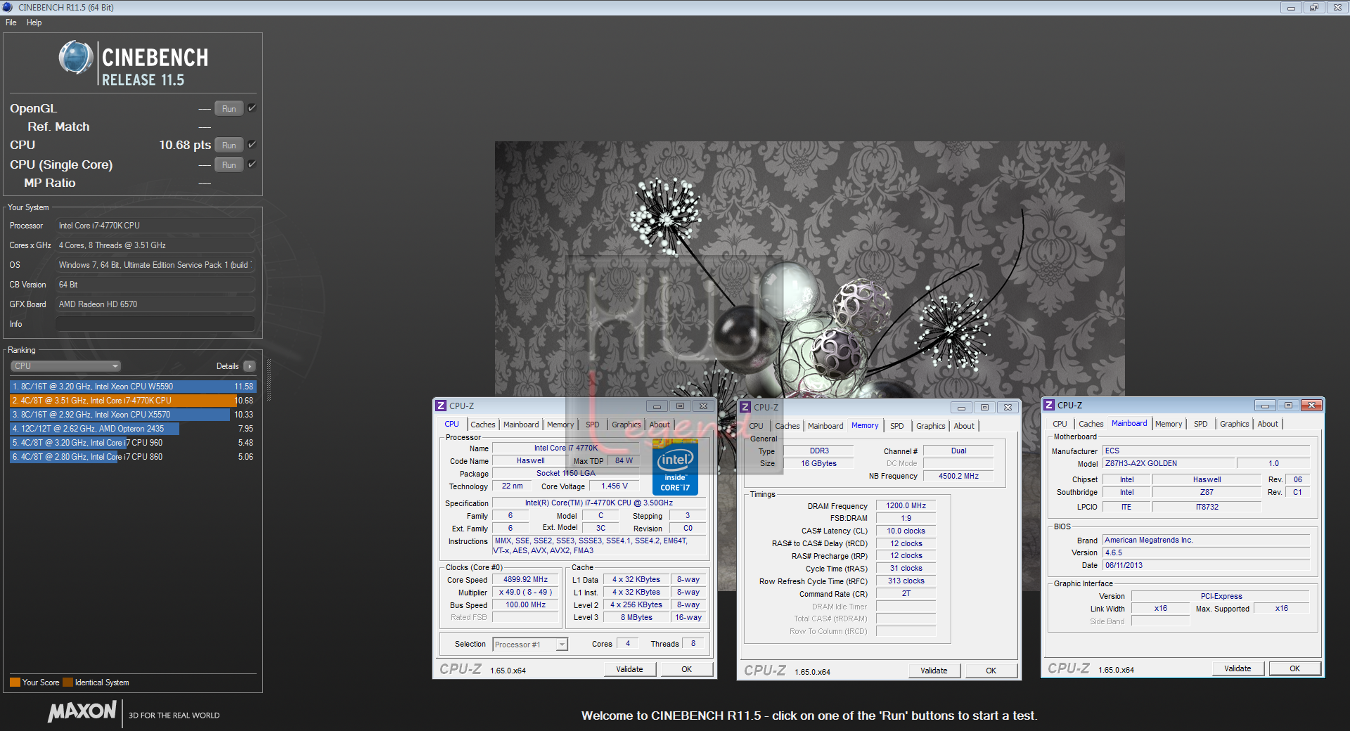The height and width of the screenshot is (731, 1350).
Task: Click OK in the CPU tab CPU-Z window
Action: click(686, 669)
